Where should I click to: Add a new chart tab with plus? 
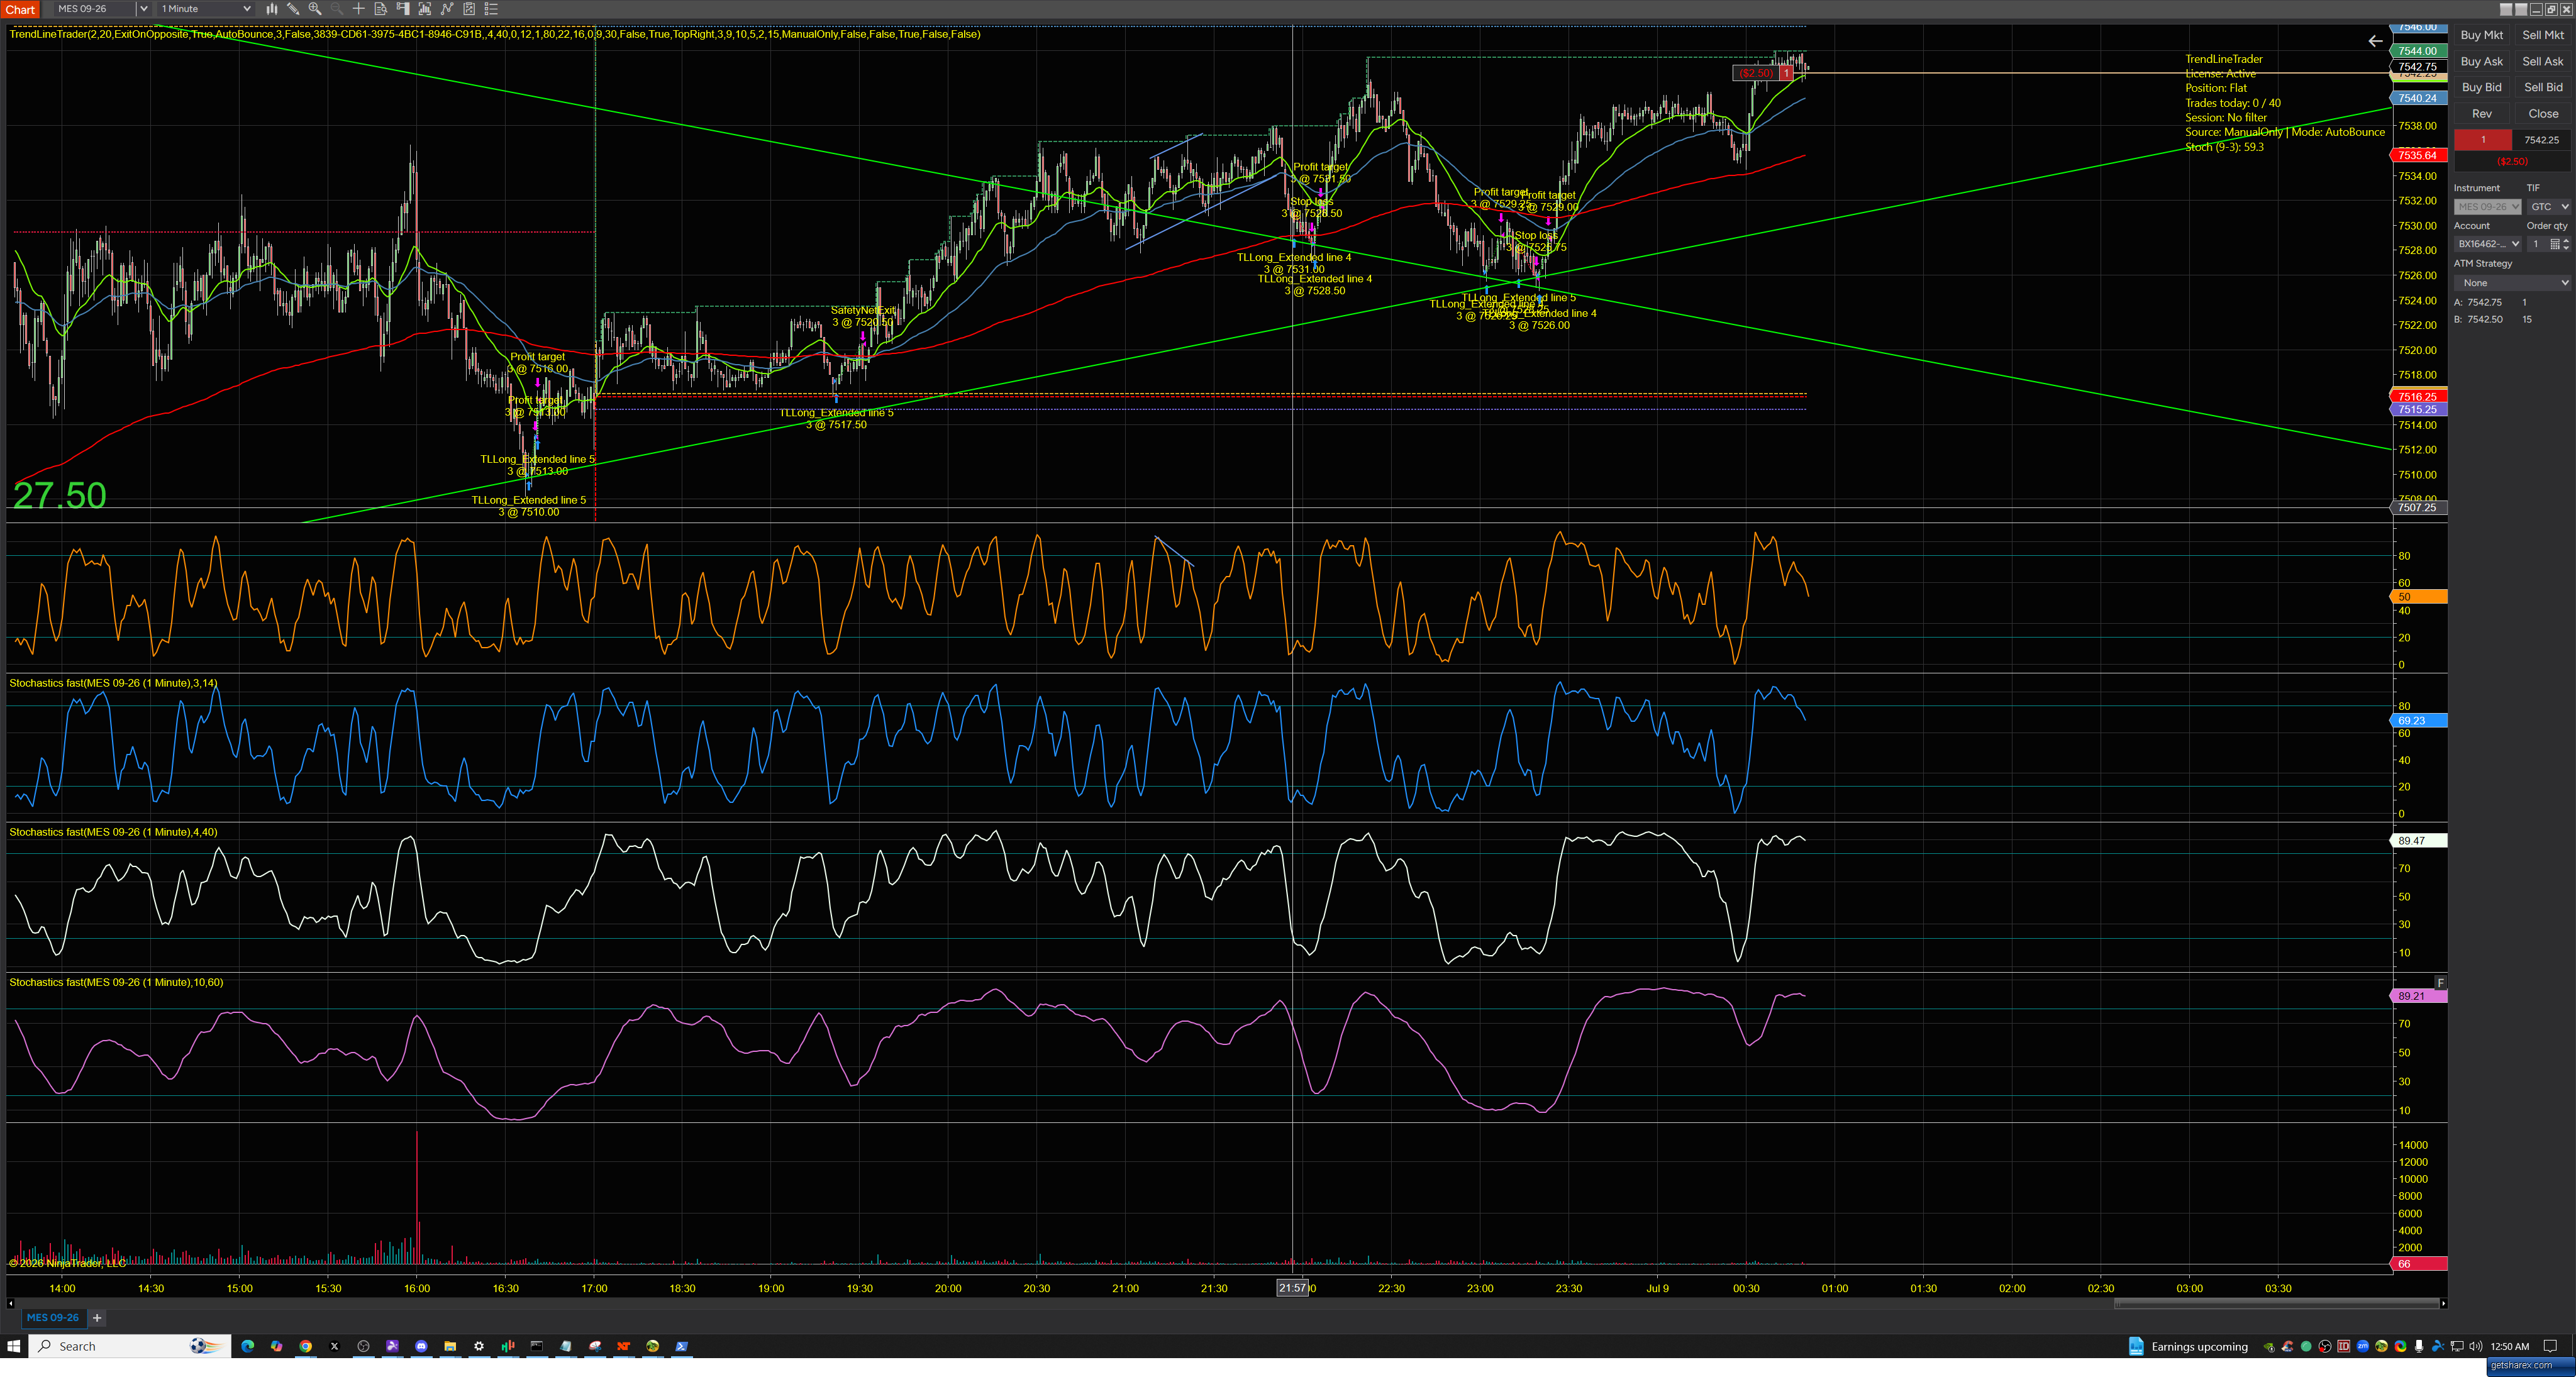point(97,1317)
